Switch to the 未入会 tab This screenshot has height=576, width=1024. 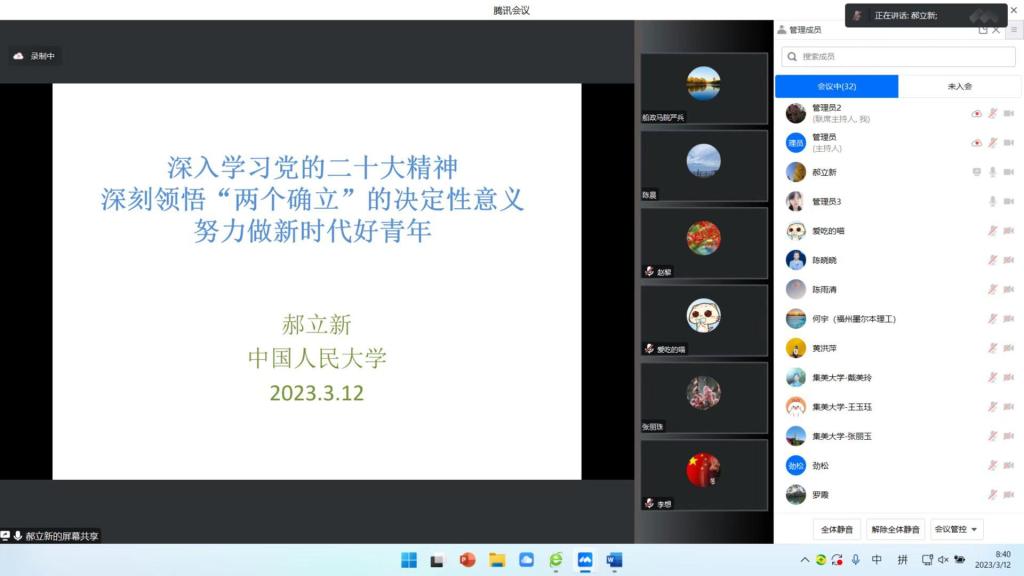960,86
